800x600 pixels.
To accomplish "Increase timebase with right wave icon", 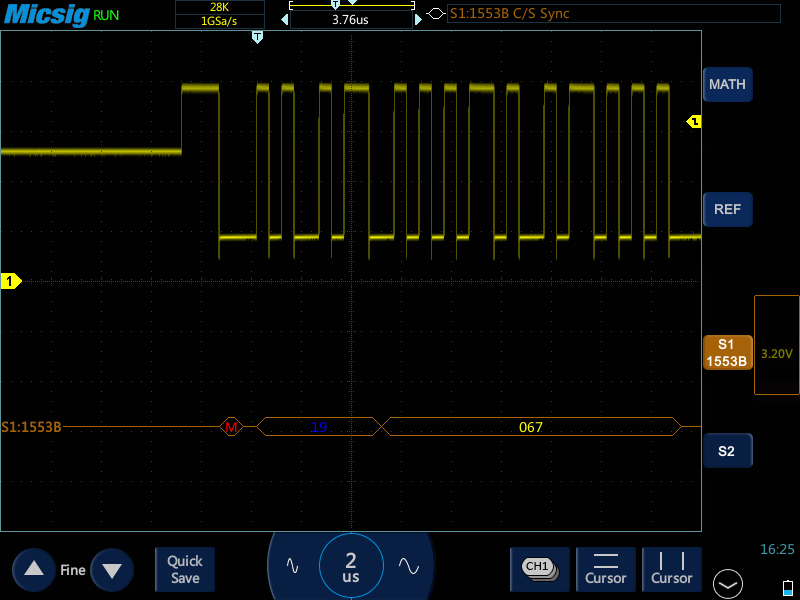I will pyautogui.click(x=408, y=565).
